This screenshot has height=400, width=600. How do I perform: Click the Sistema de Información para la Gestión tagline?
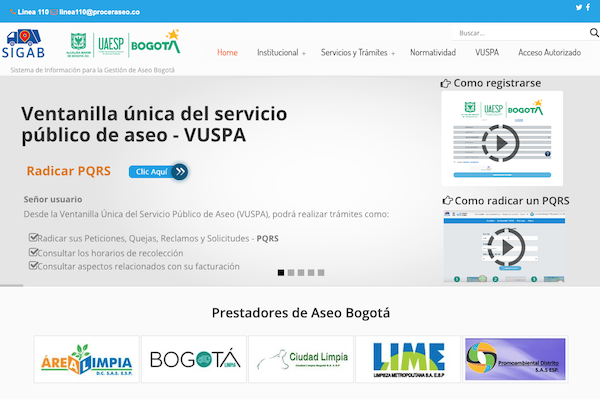coord(92,70)
